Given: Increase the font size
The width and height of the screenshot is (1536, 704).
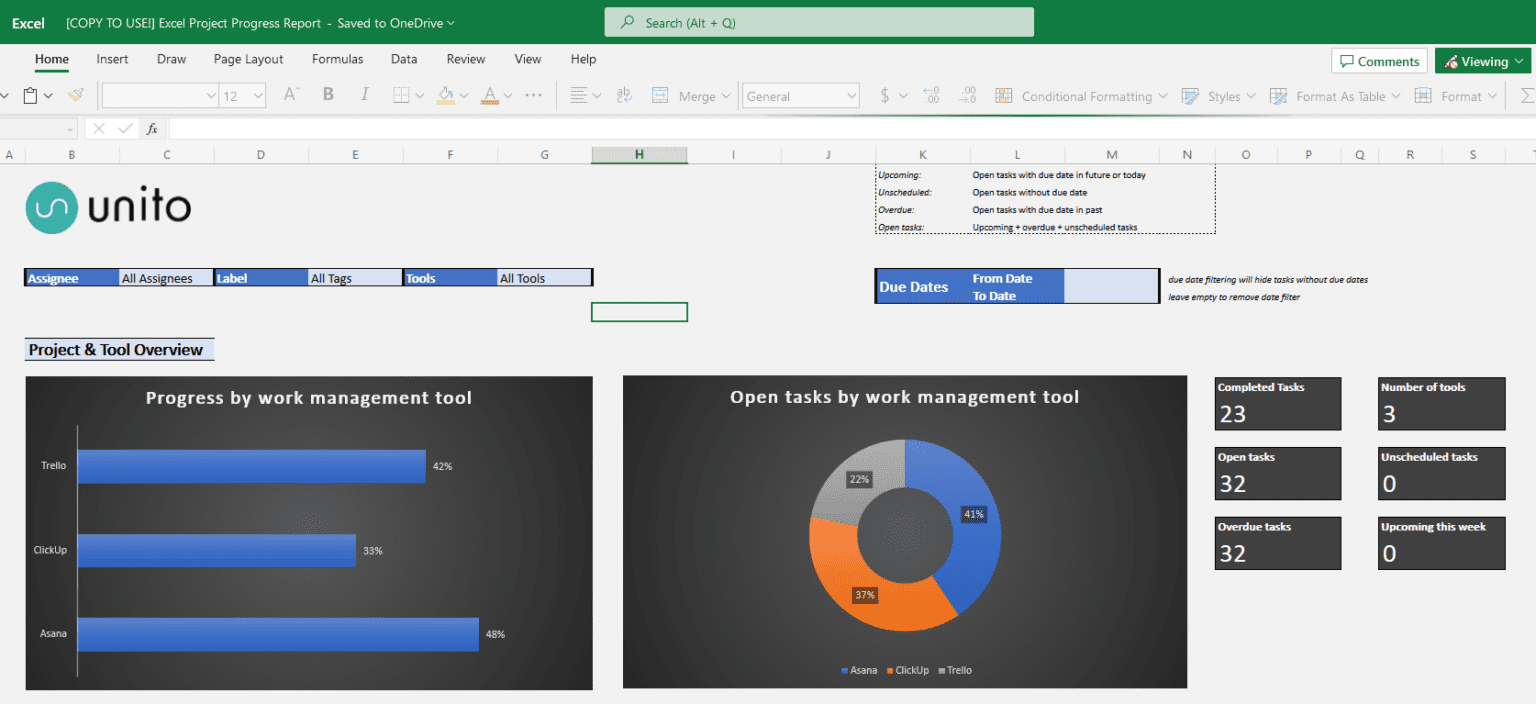Looking at the screenshot, I should (x=293, y=95).
